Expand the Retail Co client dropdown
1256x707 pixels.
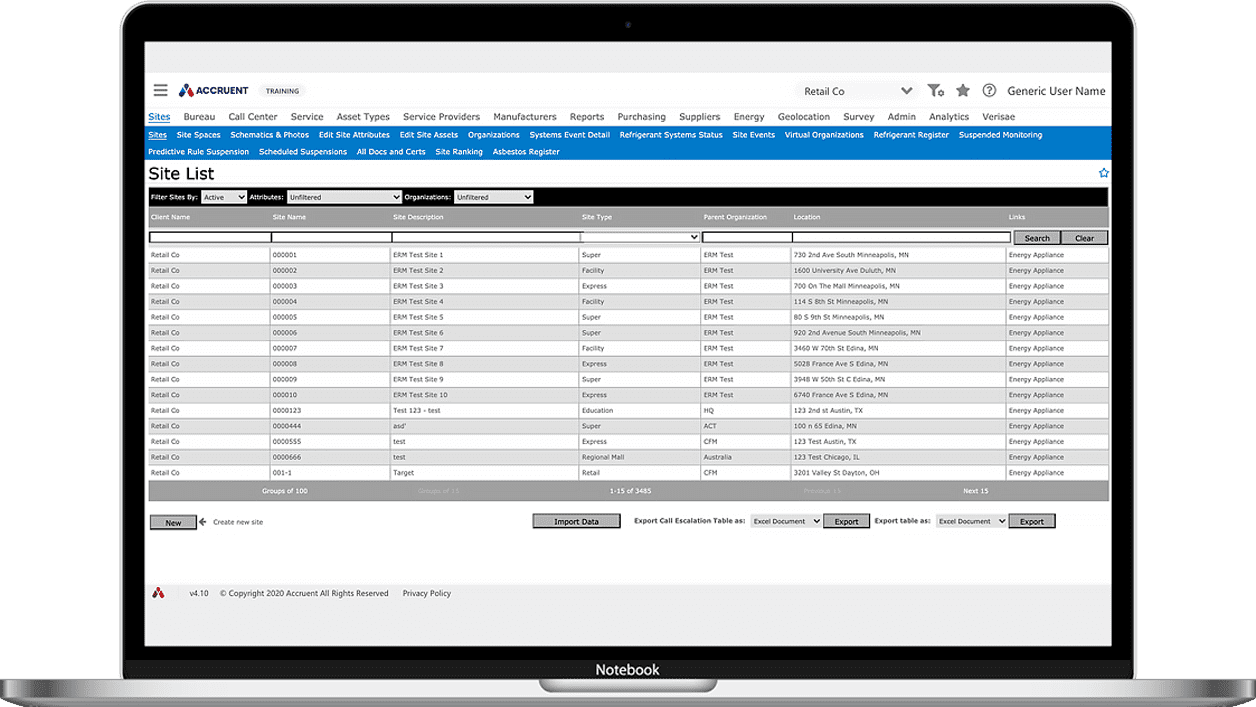pos(856,90)
